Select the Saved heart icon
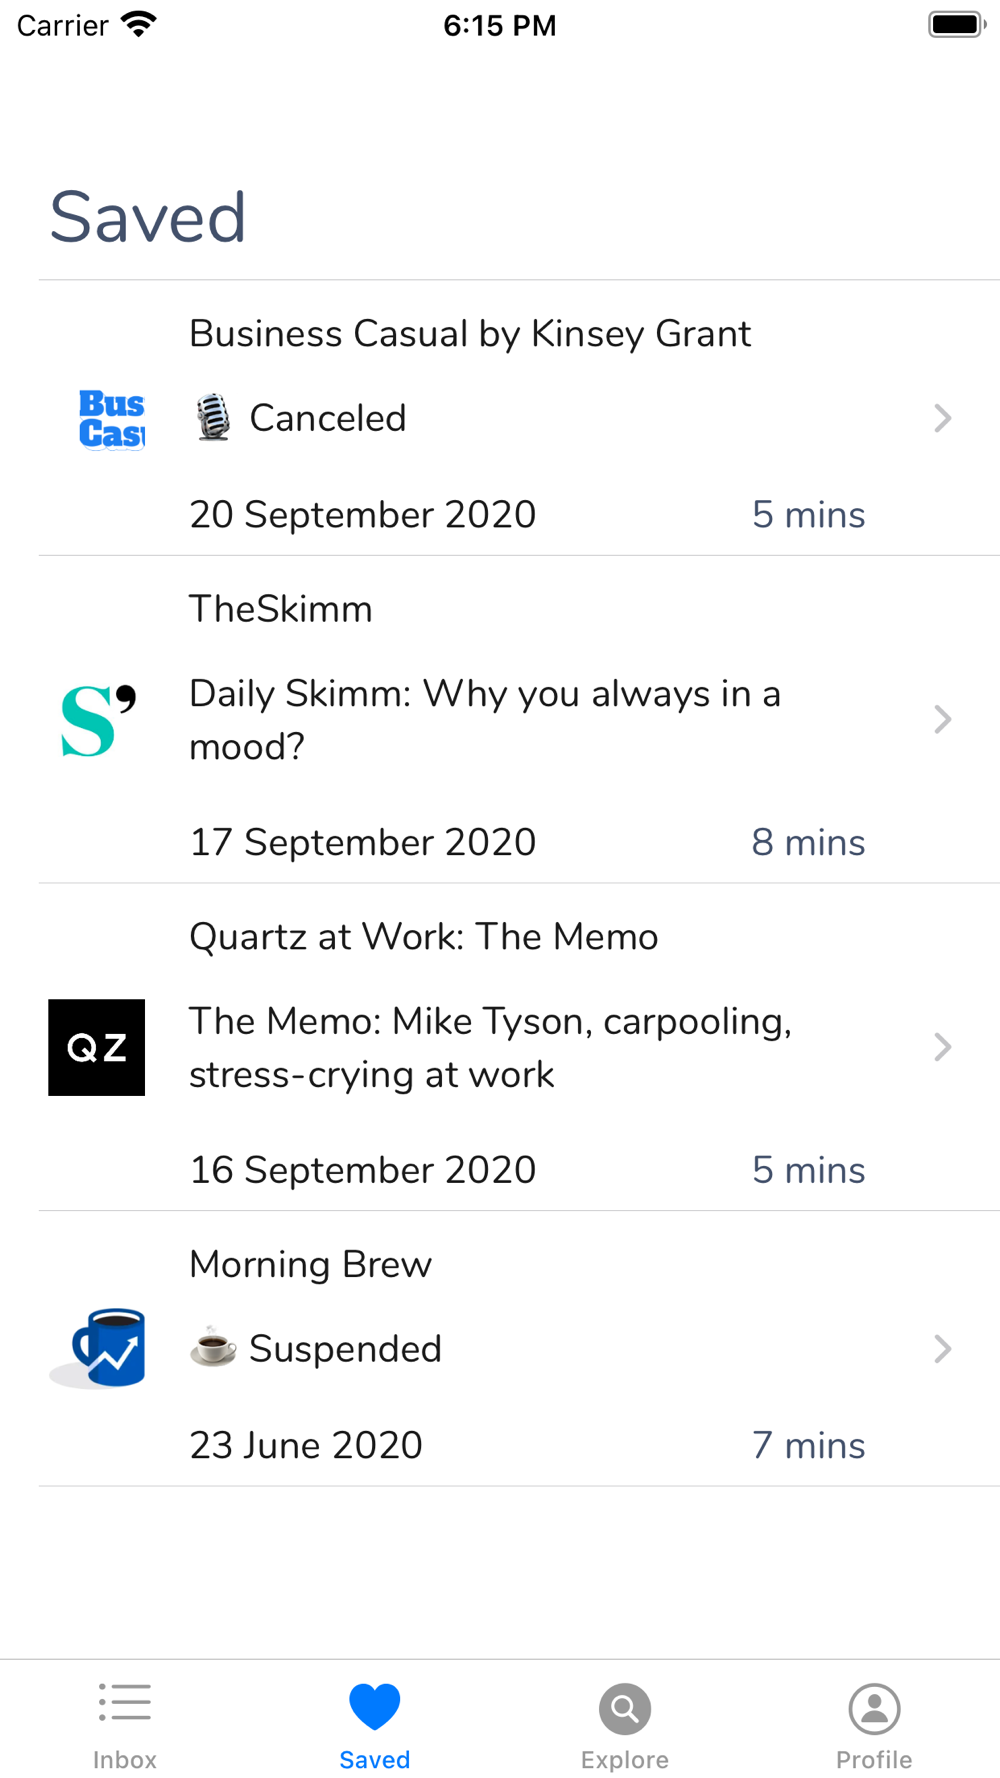The width and height of the screenshot is (1000, 1778). coord(375,1706)
